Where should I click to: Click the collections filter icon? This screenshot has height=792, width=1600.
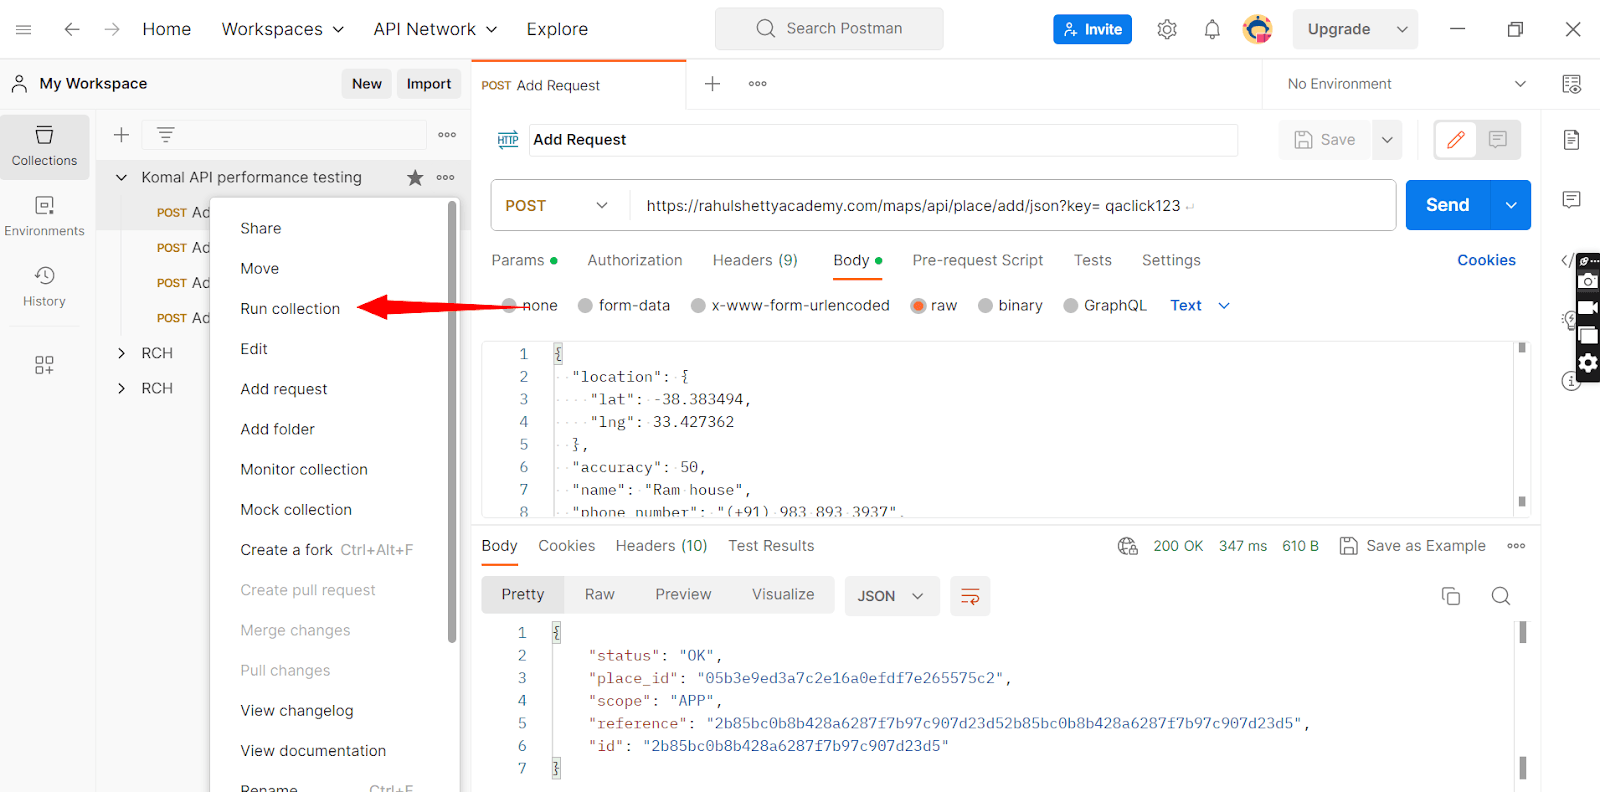pos(166,135)
